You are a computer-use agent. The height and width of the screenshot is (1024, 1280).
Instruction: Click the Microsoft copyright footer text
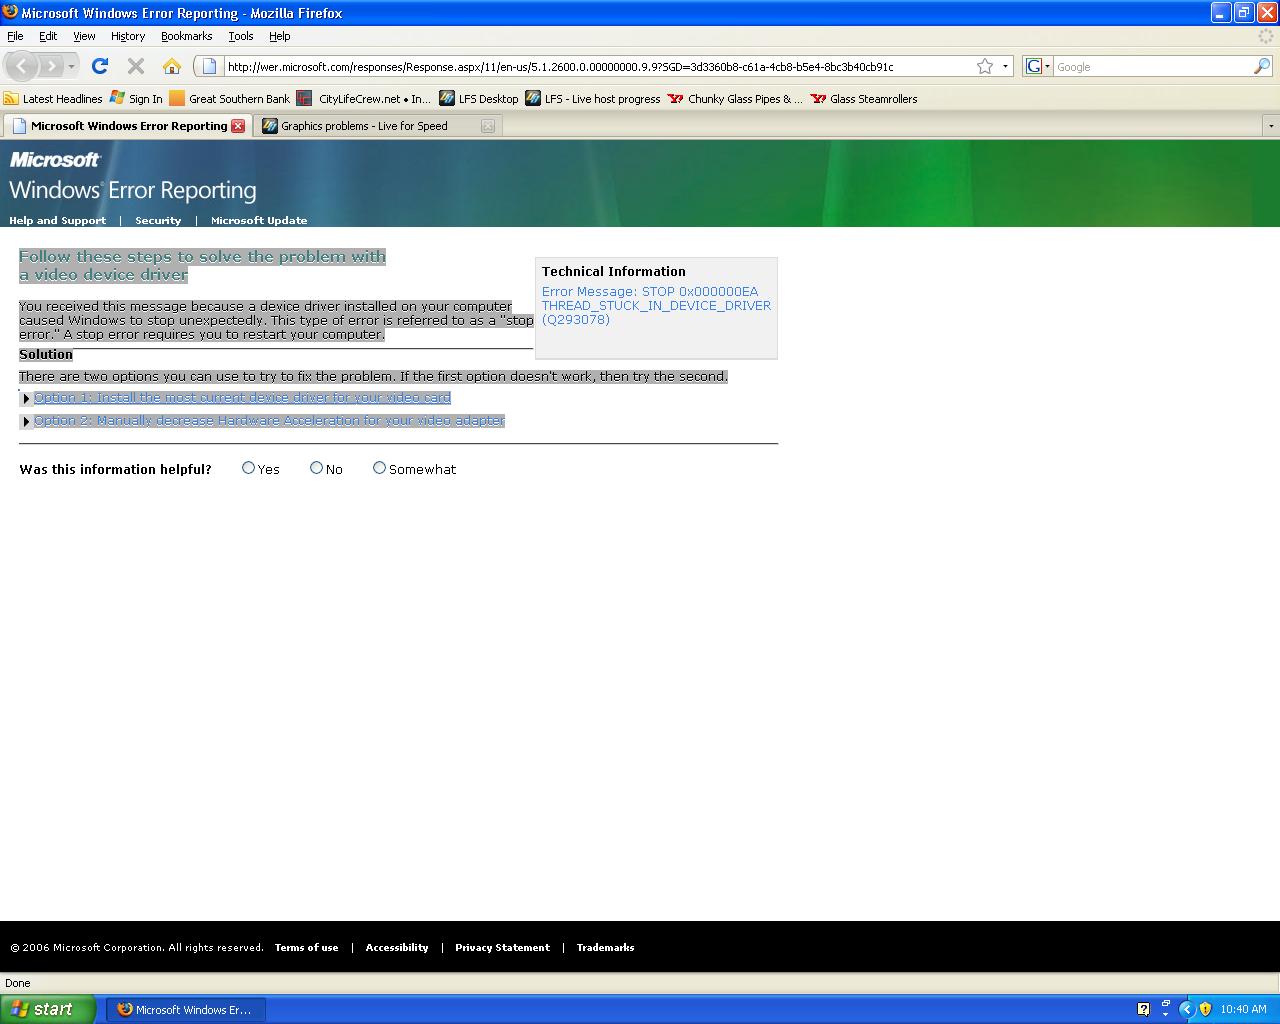(x=137, y=948)
